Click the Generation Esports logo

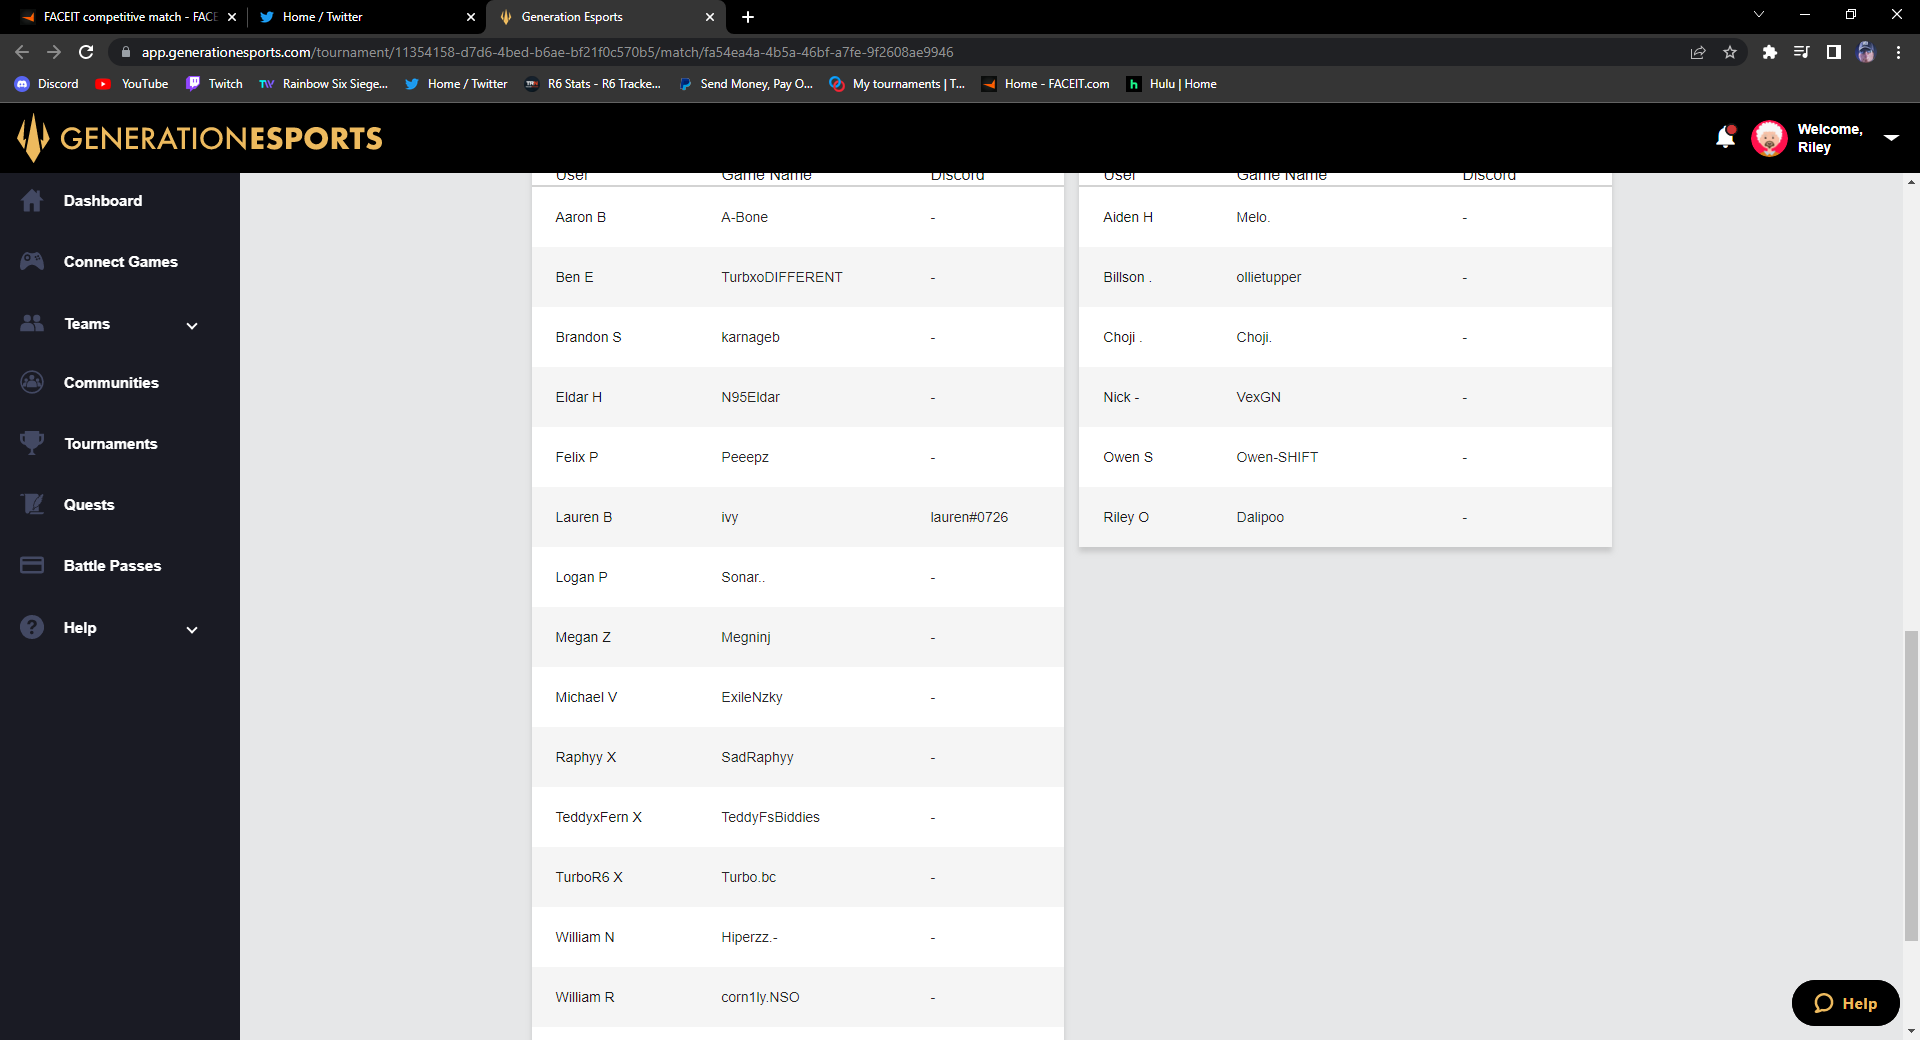point(199,137)
